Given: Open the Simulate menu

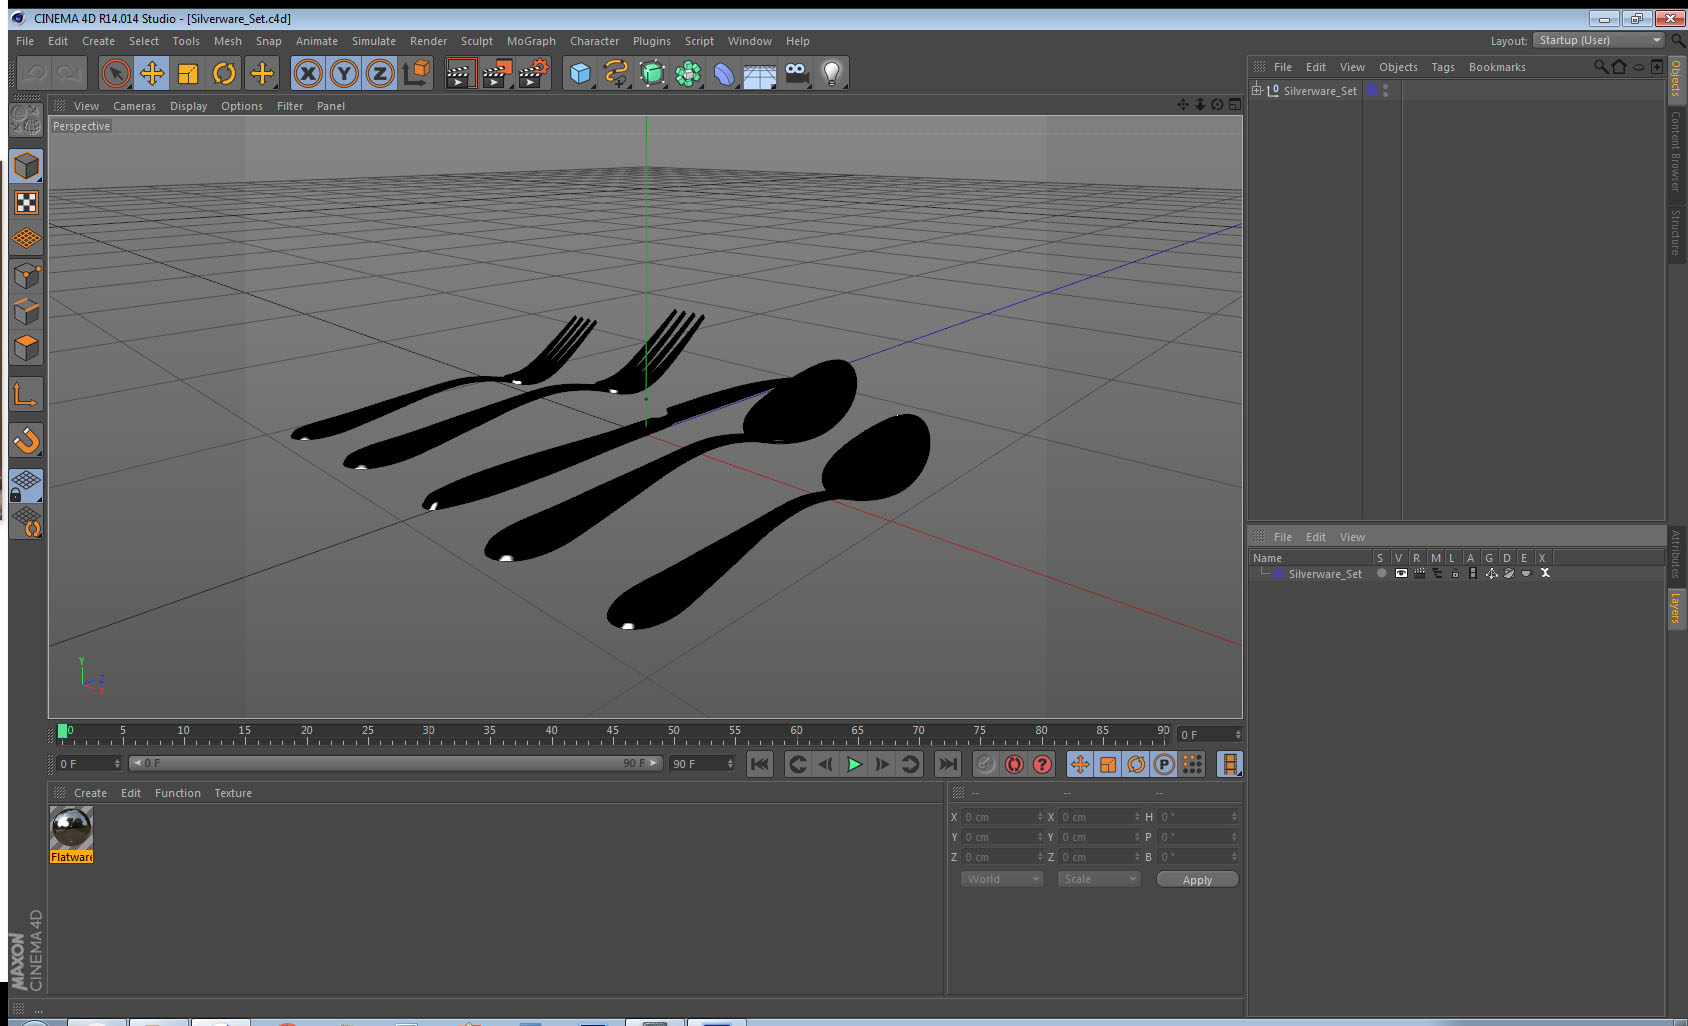Looking at the screenshot, I should 374,41.
